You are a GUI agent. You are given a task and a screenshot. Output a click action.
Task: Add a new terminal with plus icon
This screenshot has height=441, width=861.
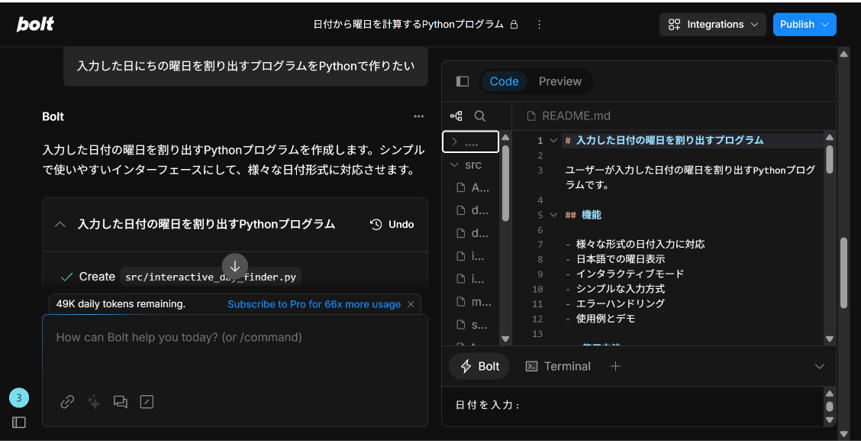pos(616,366)
